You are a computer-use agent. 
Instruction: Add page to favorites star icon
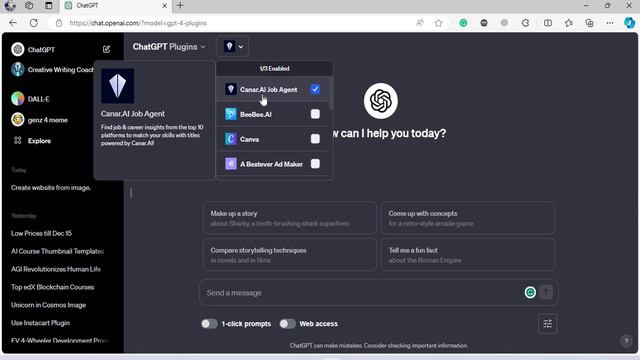[x=438, y=23]
